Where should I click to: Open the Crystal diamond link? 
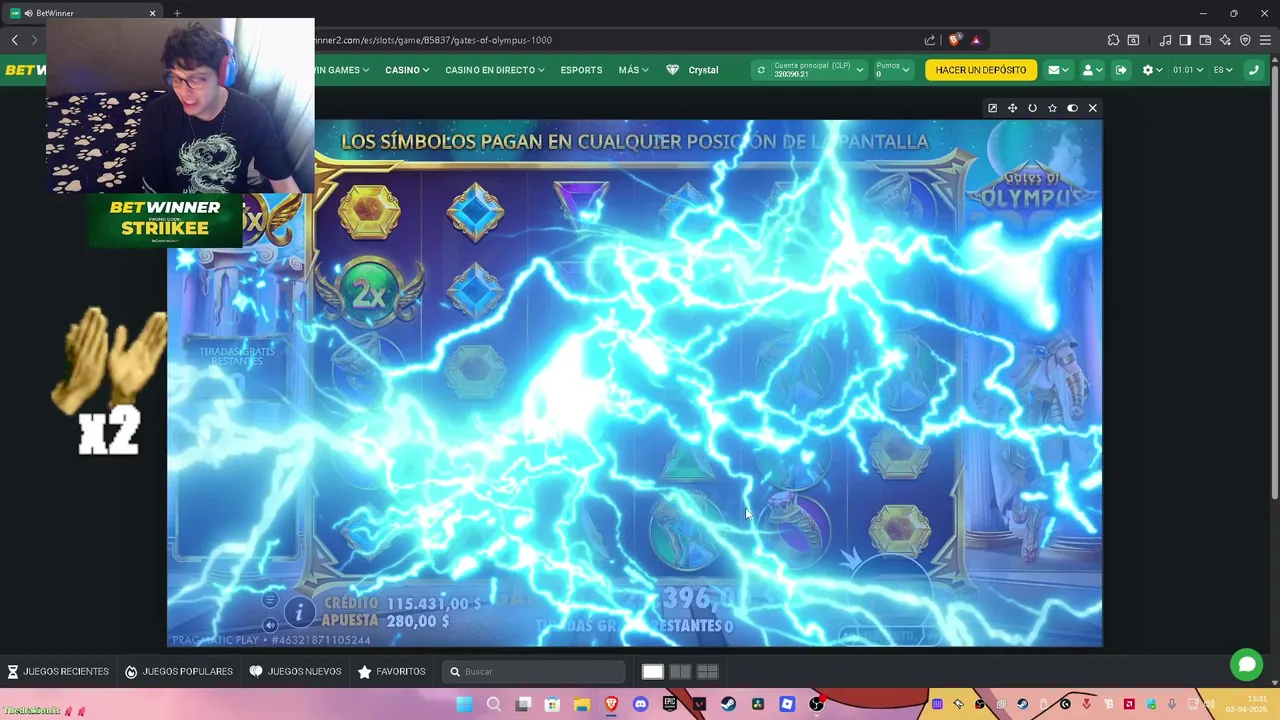(x=692, y=70)
